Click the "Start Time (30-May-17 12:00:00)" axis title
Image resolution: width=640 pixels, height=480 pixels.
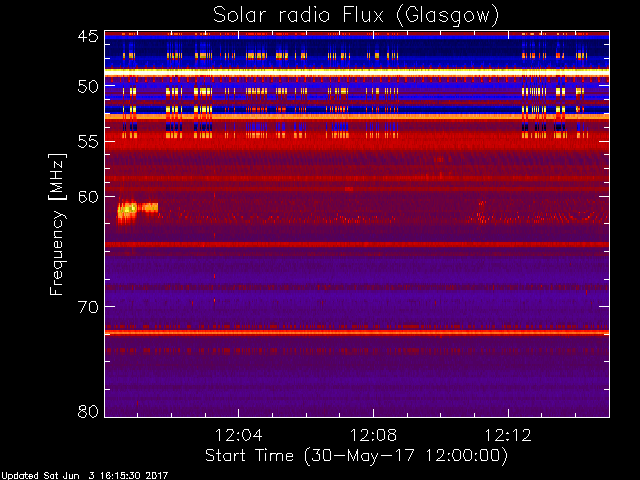(x=356, y=456)
